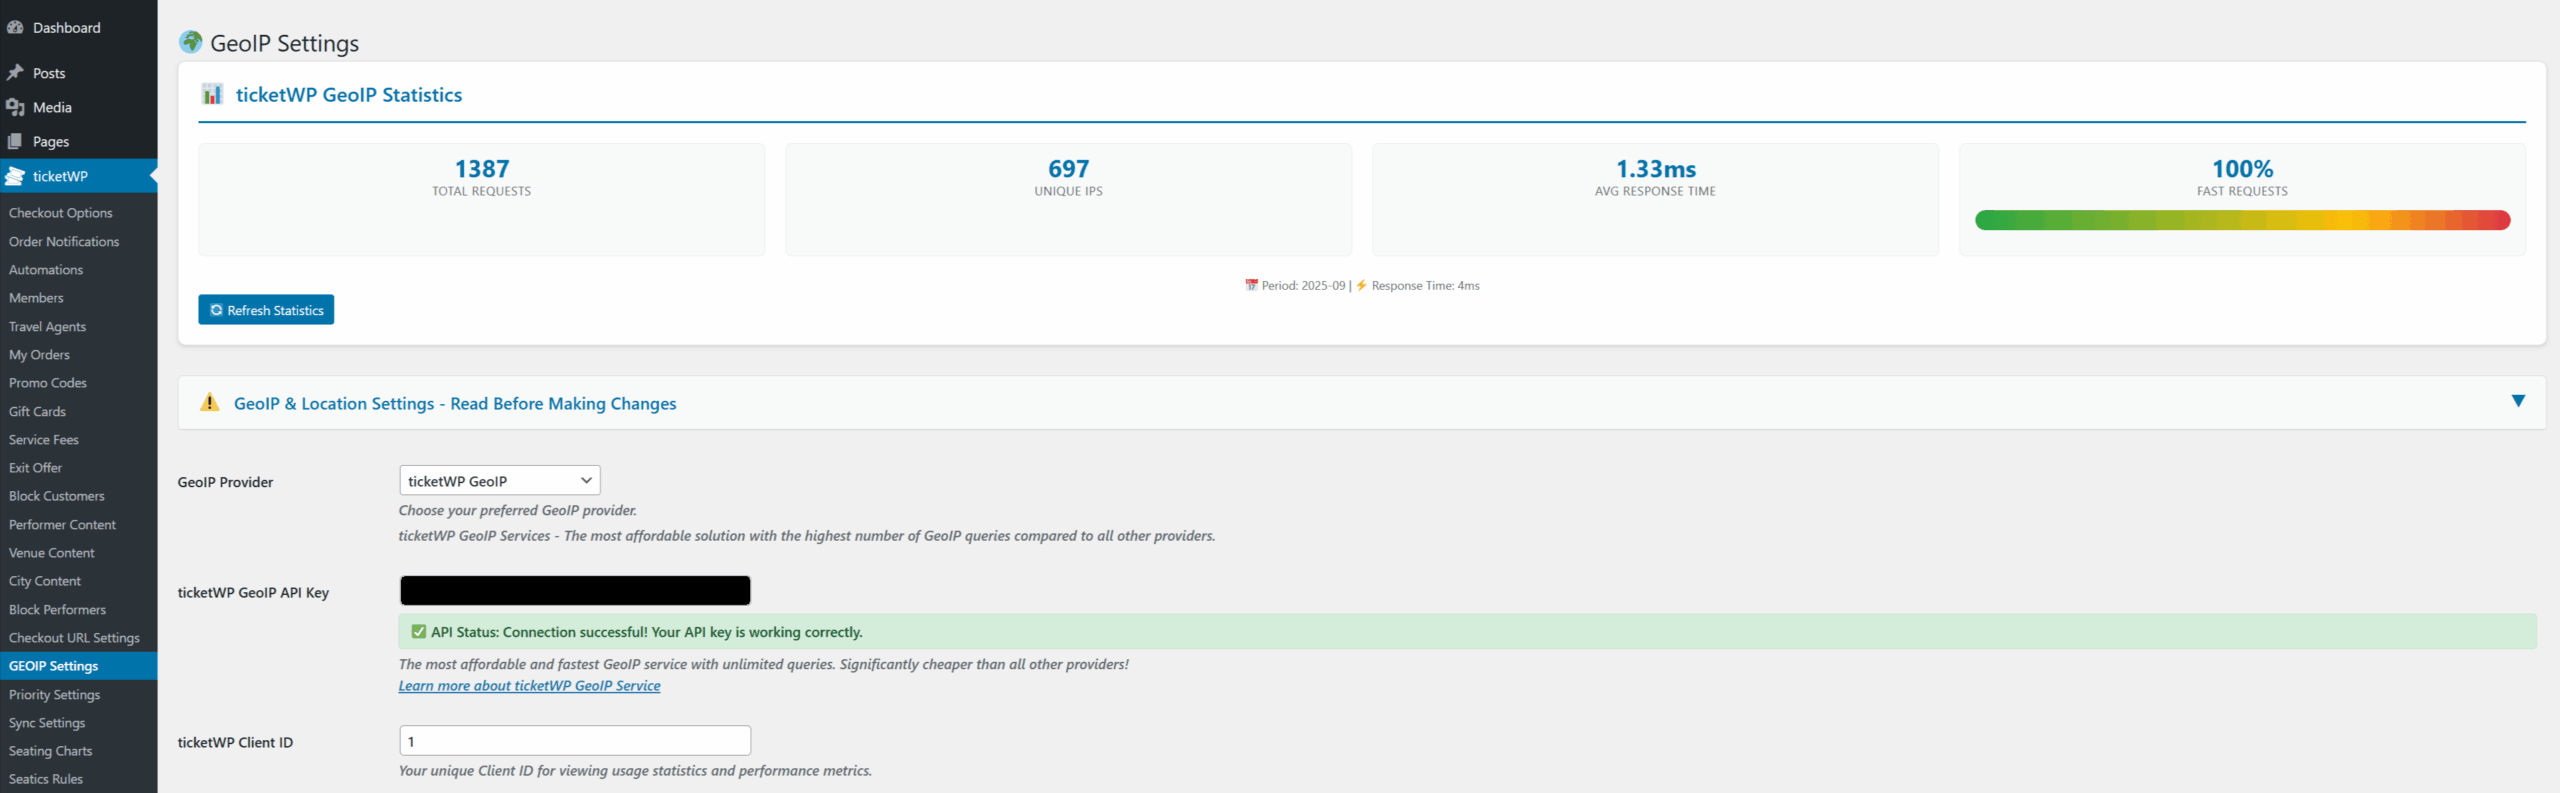This screenshot has height=793, width=2560.
Task: Open City Content submenu item
Action: (45, 581)
